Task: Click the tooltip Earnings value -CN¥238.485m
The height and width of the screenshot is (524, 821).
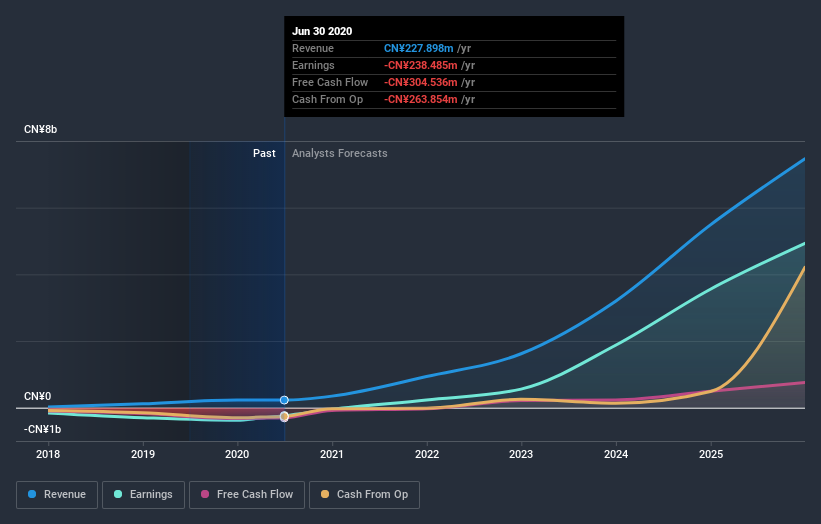Action: [x=420, y=65]
